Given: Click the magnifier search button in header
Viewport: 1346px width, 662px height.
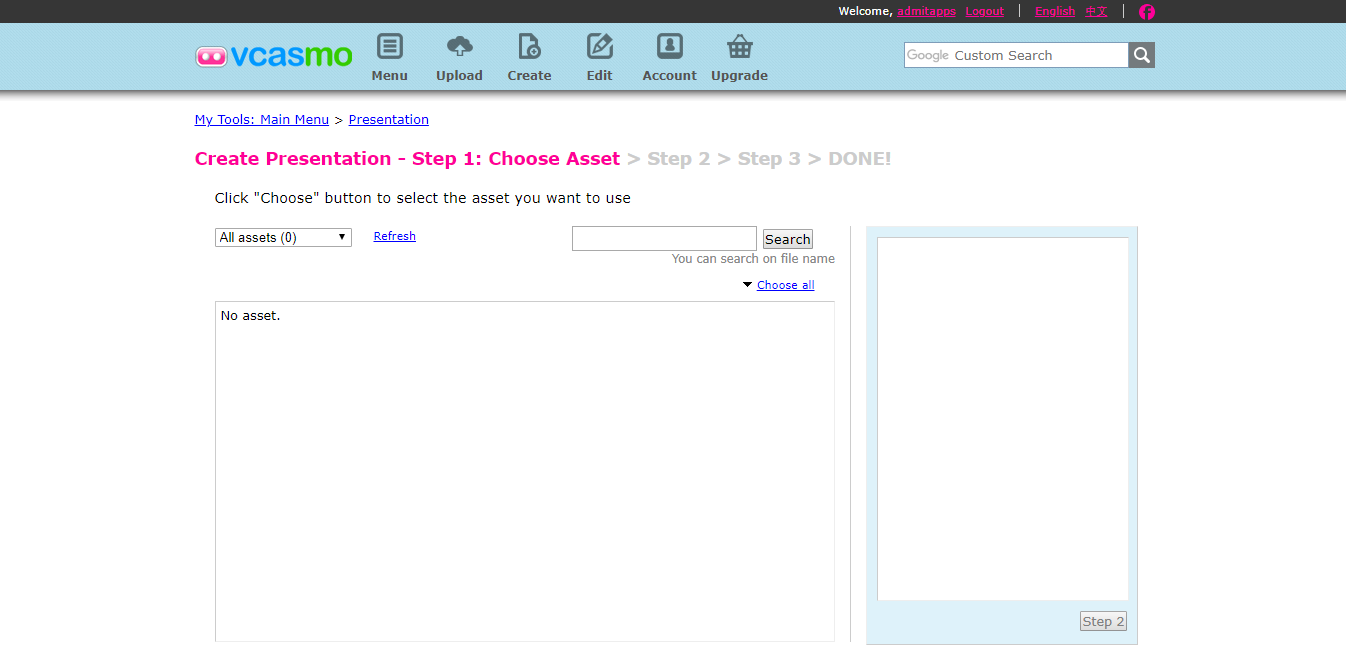Looking at the screenshot, I should pyautogui.click(x=1142, y=55).
